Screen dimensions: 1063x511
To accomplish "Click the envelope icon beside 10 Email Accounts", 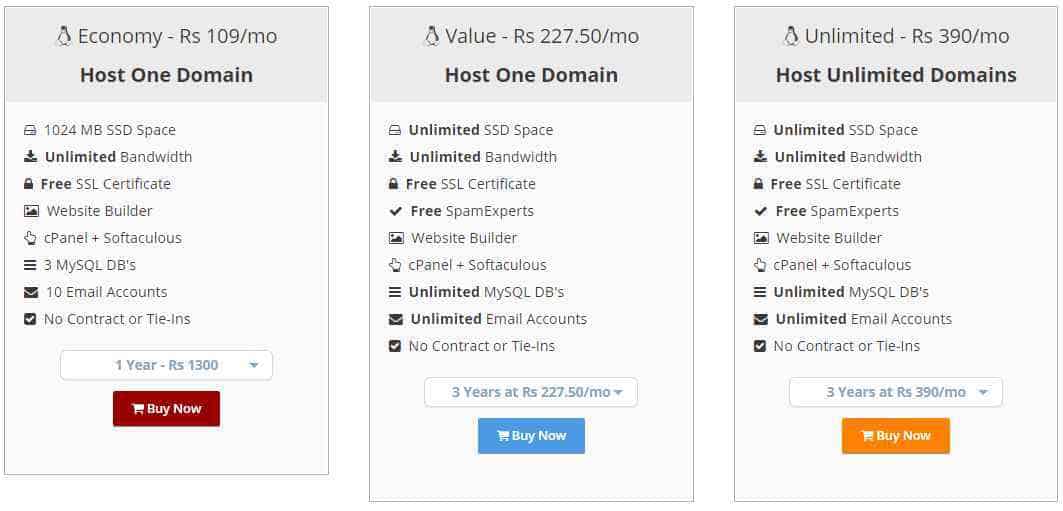I will (x=31, y=293).
